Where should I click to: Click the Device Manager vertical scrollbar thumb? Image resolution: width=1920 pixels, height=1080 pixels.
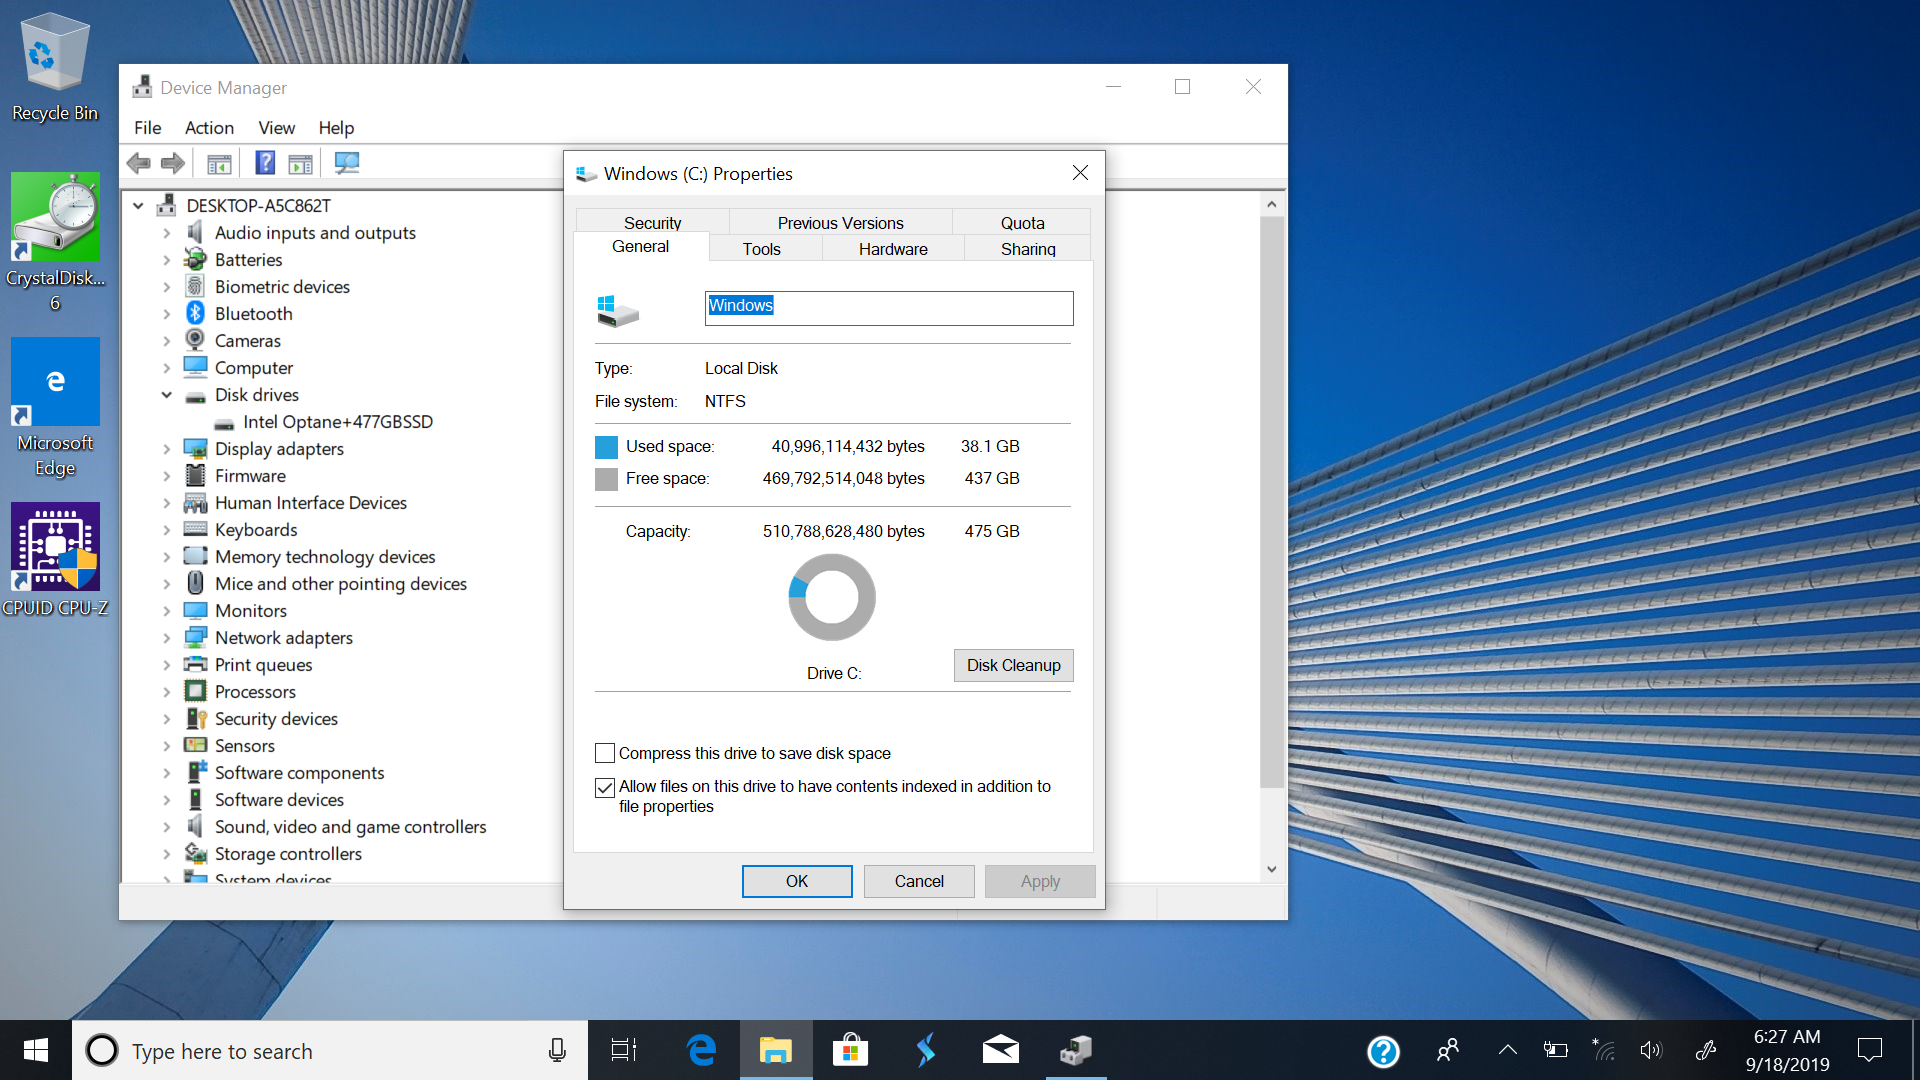(1271, 502)
